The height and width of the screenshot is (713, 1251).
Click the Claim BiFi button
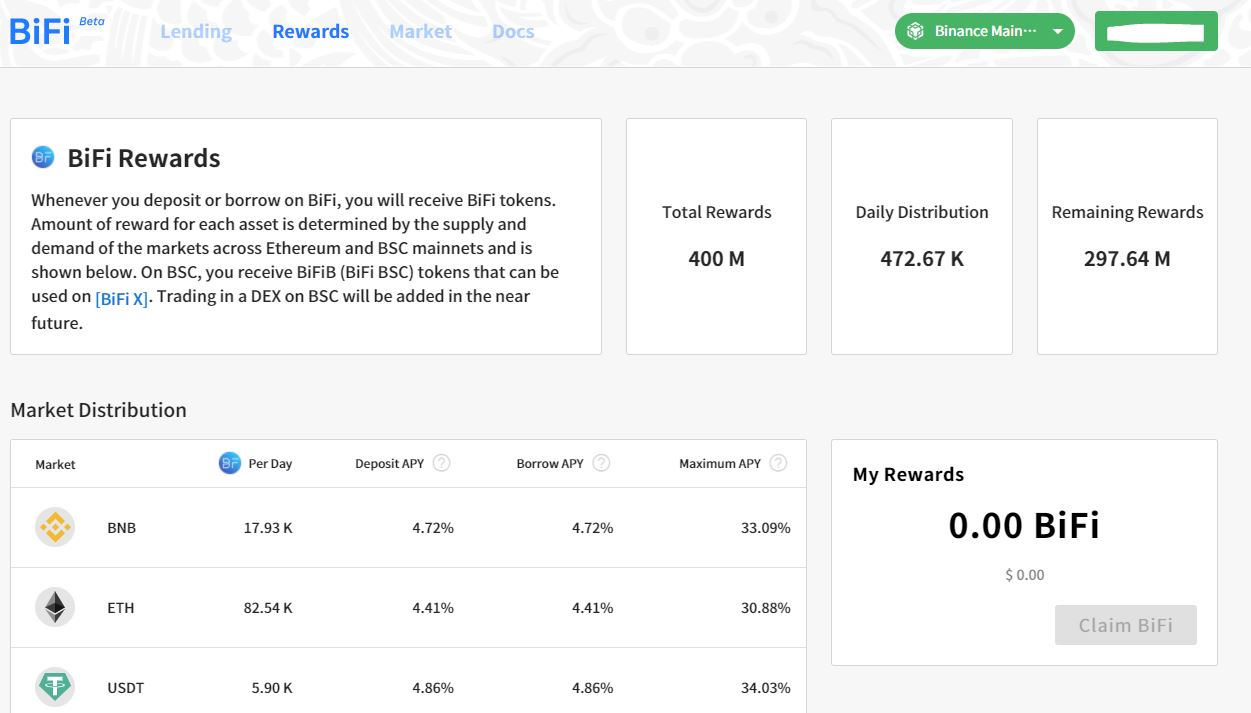1125,625
